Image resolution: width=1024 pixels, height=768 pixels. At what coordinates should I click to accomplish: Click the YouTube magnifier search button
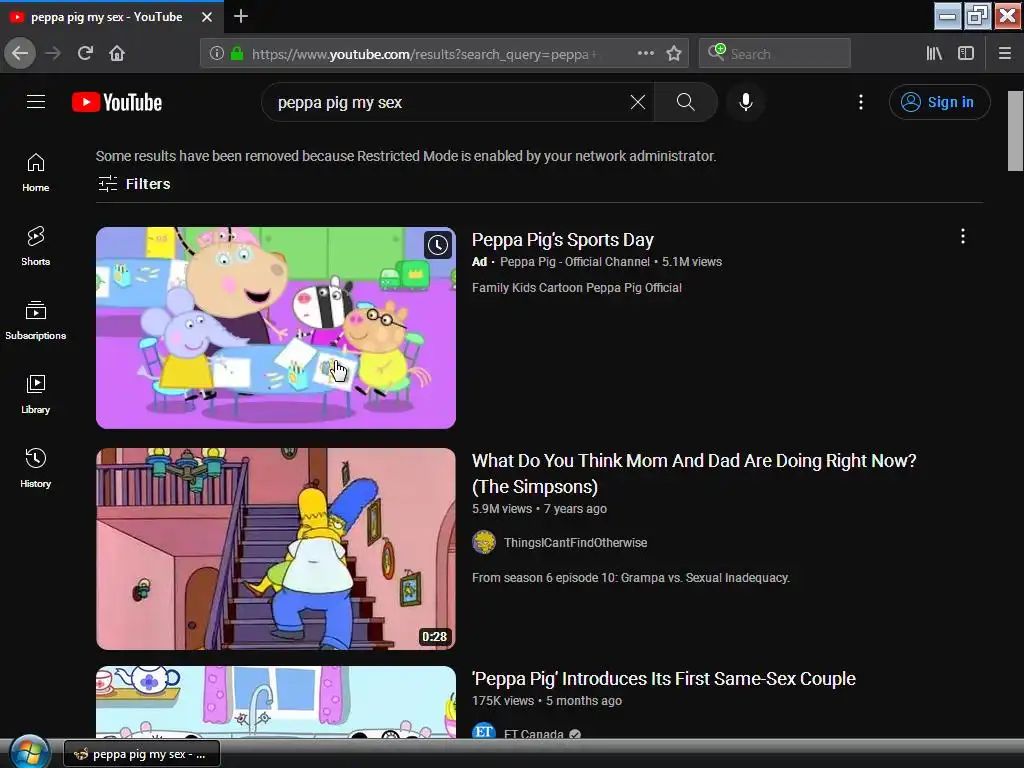[686, 102]
